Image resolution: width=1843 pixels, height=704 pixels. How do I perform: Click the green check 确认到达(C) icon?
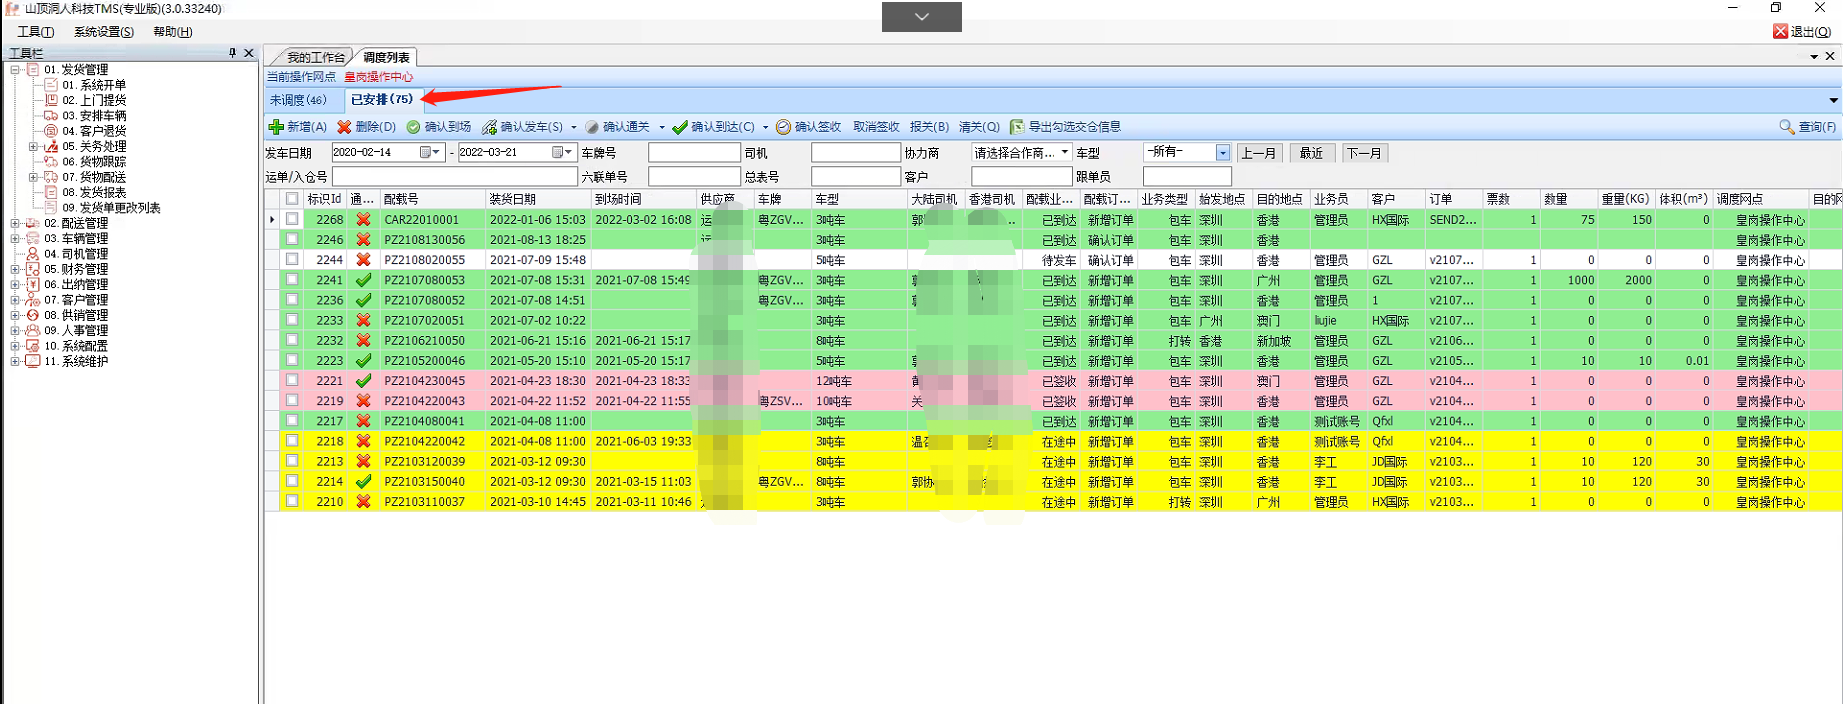click(680, 127)
